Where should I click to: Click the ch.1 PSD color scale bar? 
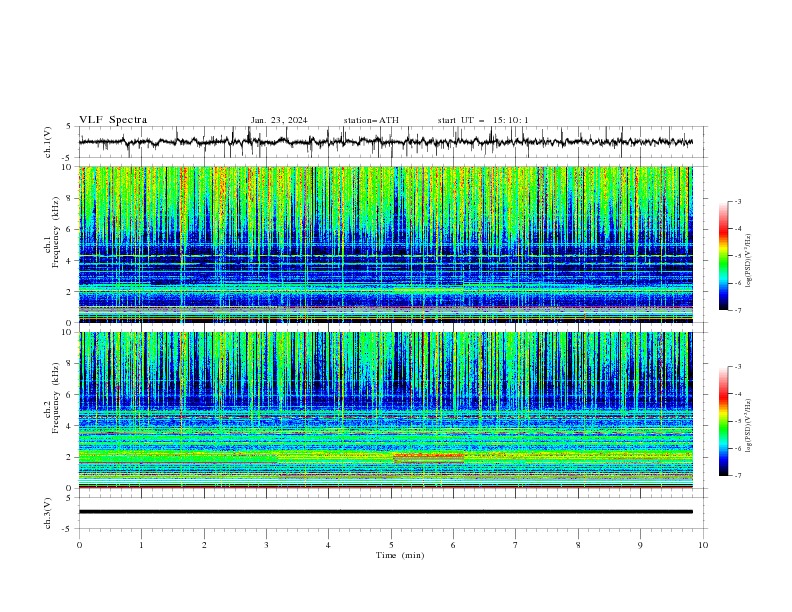[724, 256]
